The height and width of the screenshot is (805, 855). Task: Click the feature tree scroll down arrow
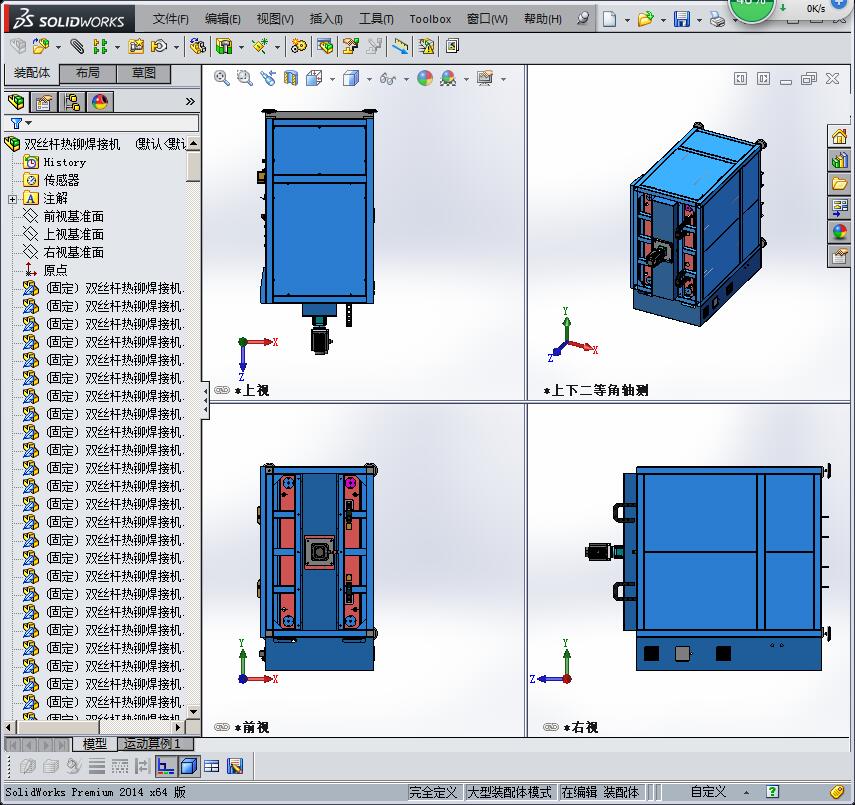(193, 712)
